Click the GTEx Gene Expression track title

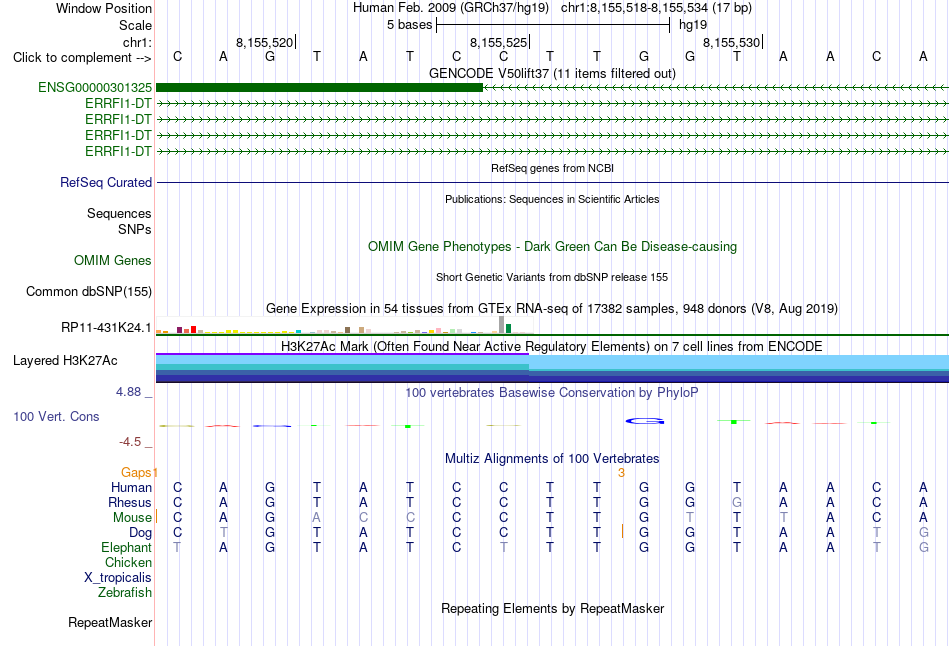coord(552,308)
